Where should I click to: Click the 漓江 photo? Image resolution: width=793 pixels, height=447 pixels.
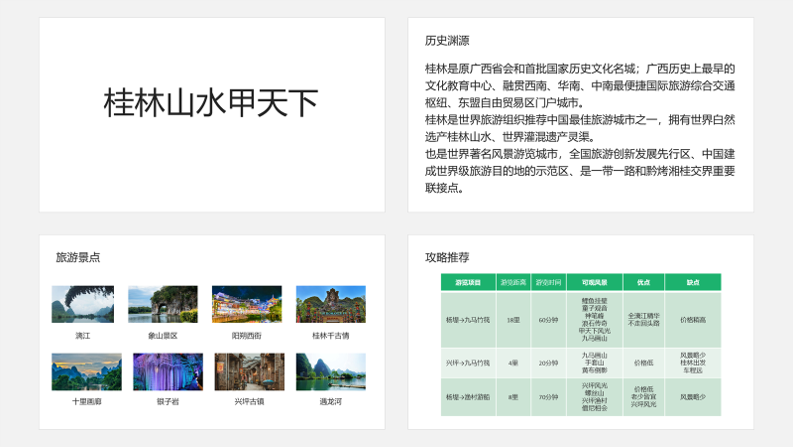[83, 304]
